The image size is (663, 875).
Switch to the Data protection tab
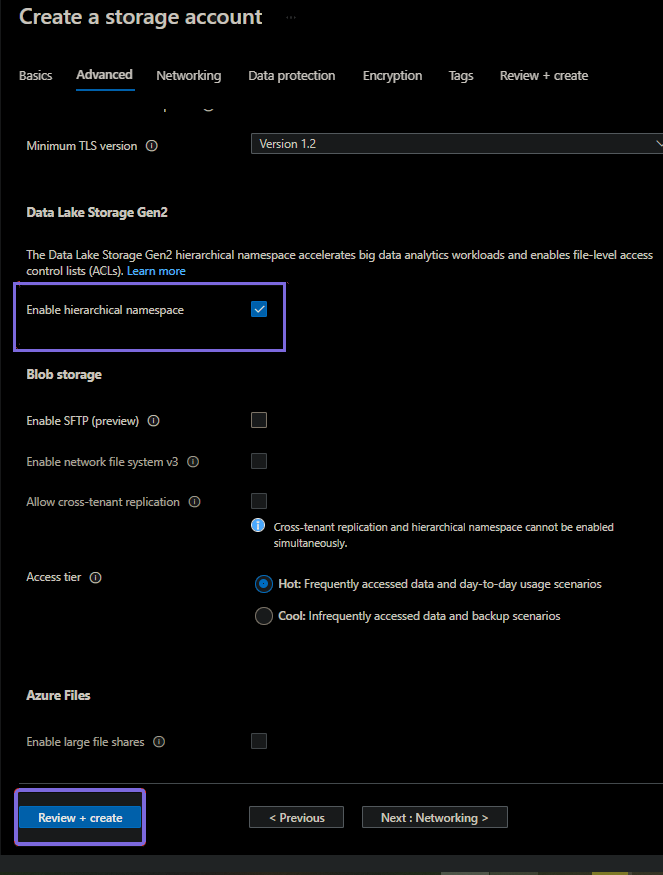coord(291,76)
